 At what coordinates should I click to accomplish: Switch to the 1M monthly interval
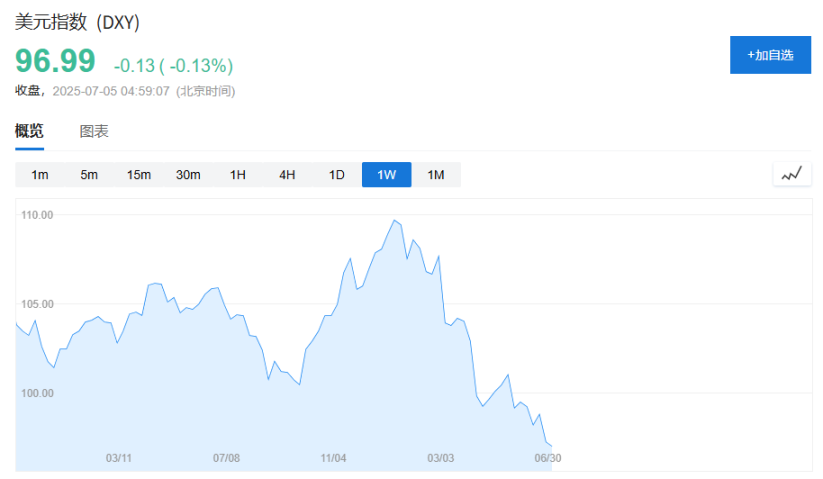pos(436,175)
